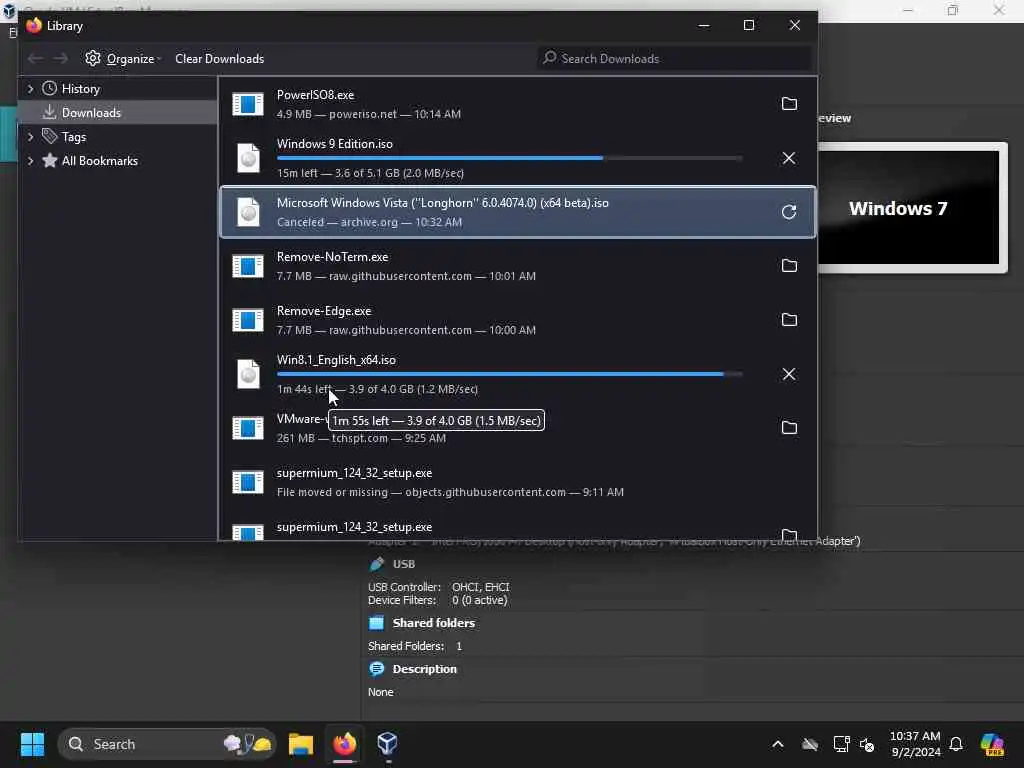Image resolution: width=1024 pixels, height=768 pixels.
Task: Click 'Canceled — archive.org — 10:32 AM' status text
Action: tap(369, 223)
